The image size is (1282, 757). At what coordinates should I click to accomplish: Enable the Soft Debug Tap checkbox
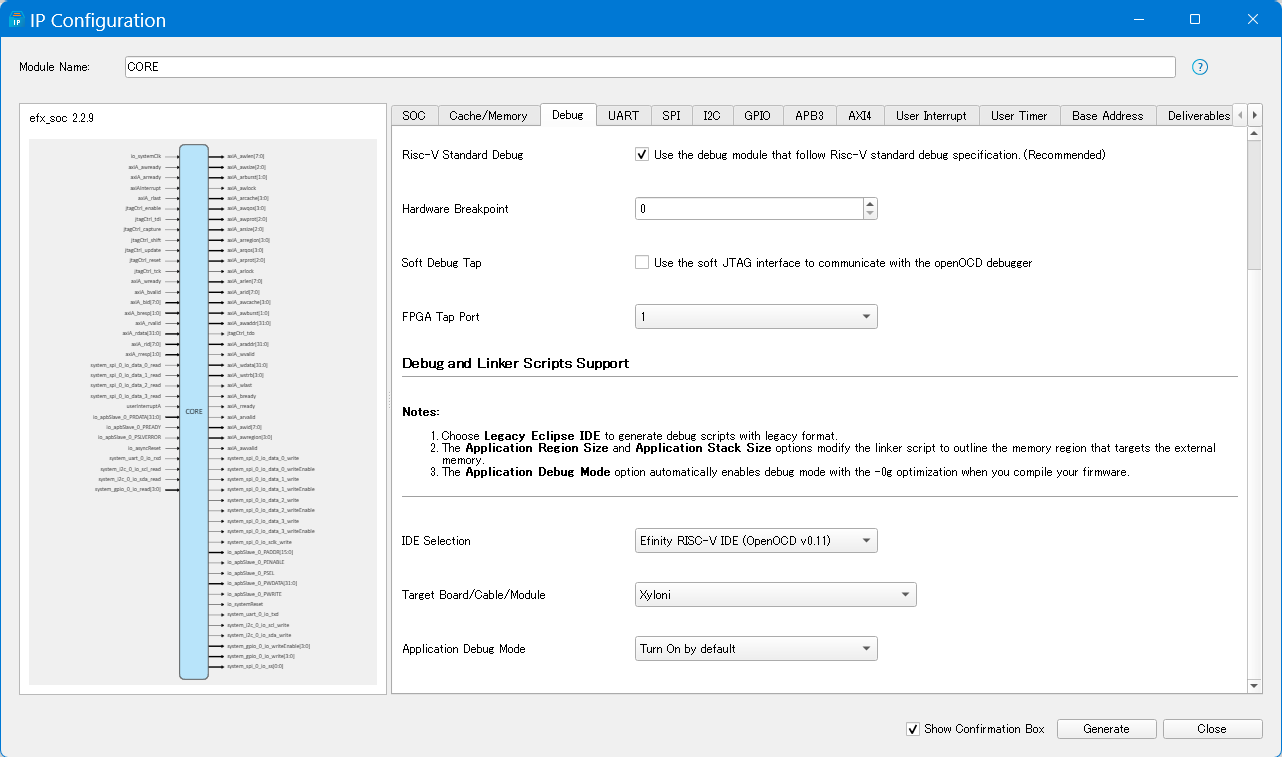(x=642, y=263)
